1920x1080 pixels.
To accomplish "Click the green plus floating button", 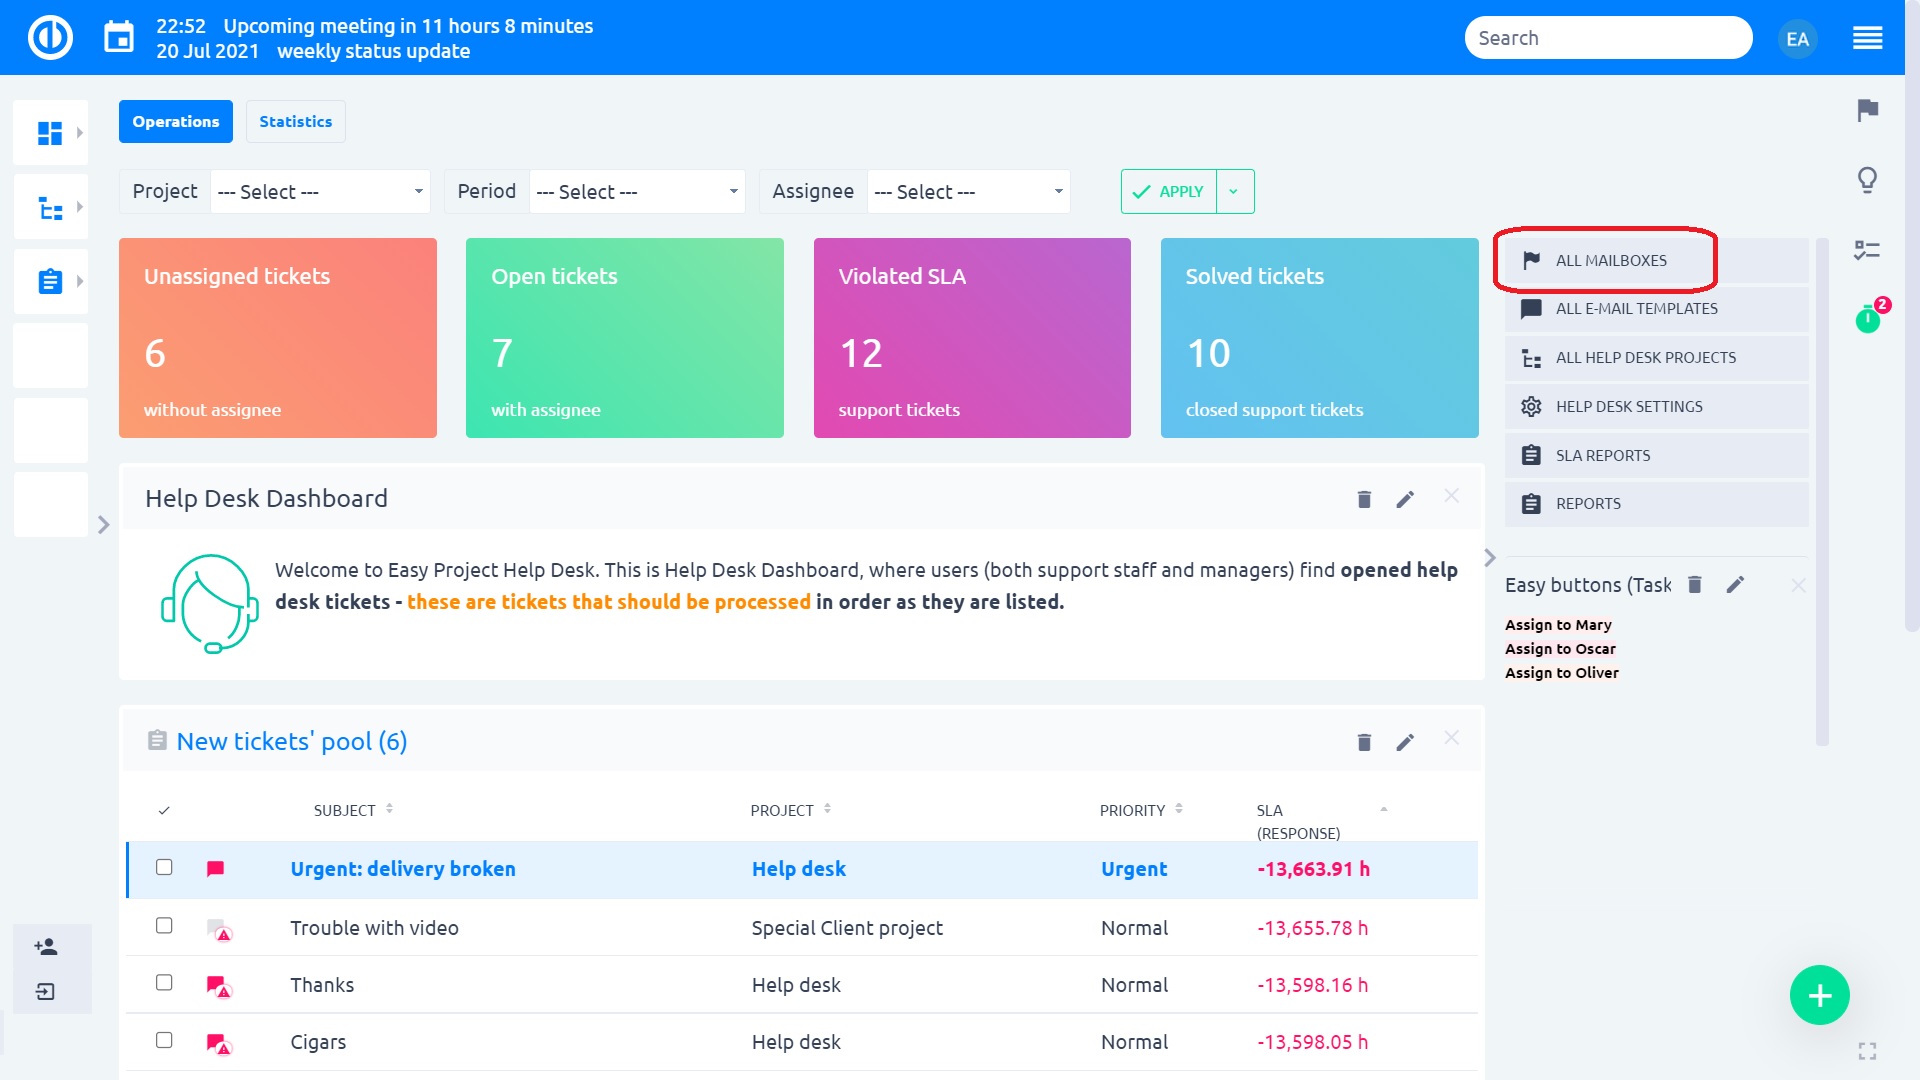I will (x=1819, y=995).
